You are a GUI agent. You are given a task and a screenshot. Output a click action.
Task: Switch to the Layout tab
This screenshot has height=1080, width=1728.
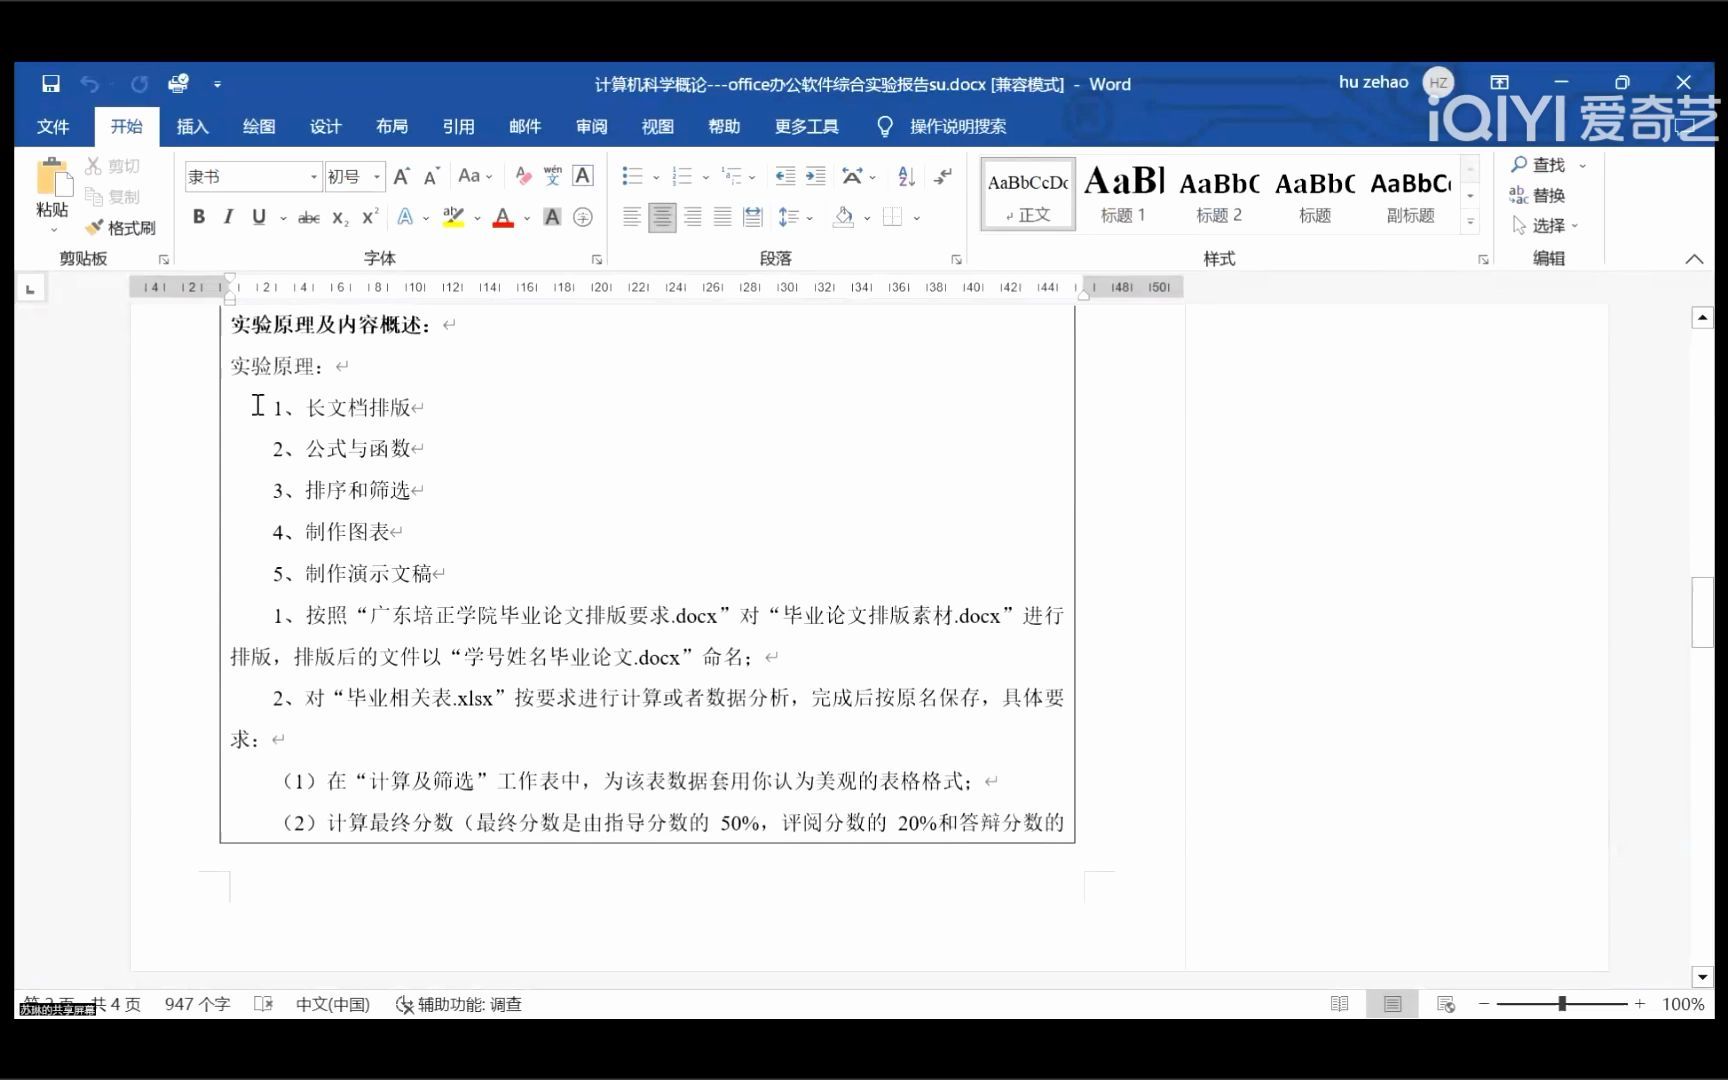click(x=392, y=127)
